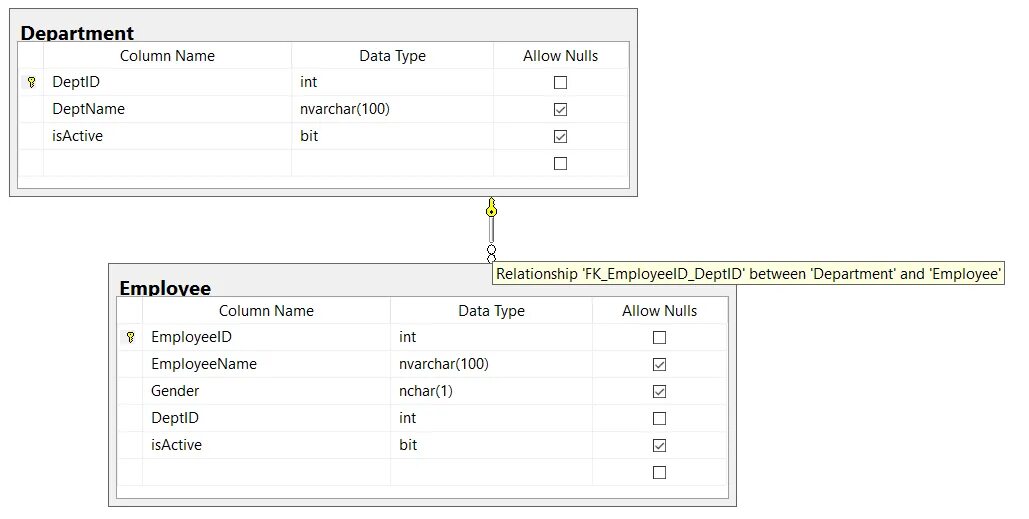Image resolution: width=1029 pixels, height=519 pixels.
Task: Select the yellow key end of relationship line
Action: click(491, 209)
